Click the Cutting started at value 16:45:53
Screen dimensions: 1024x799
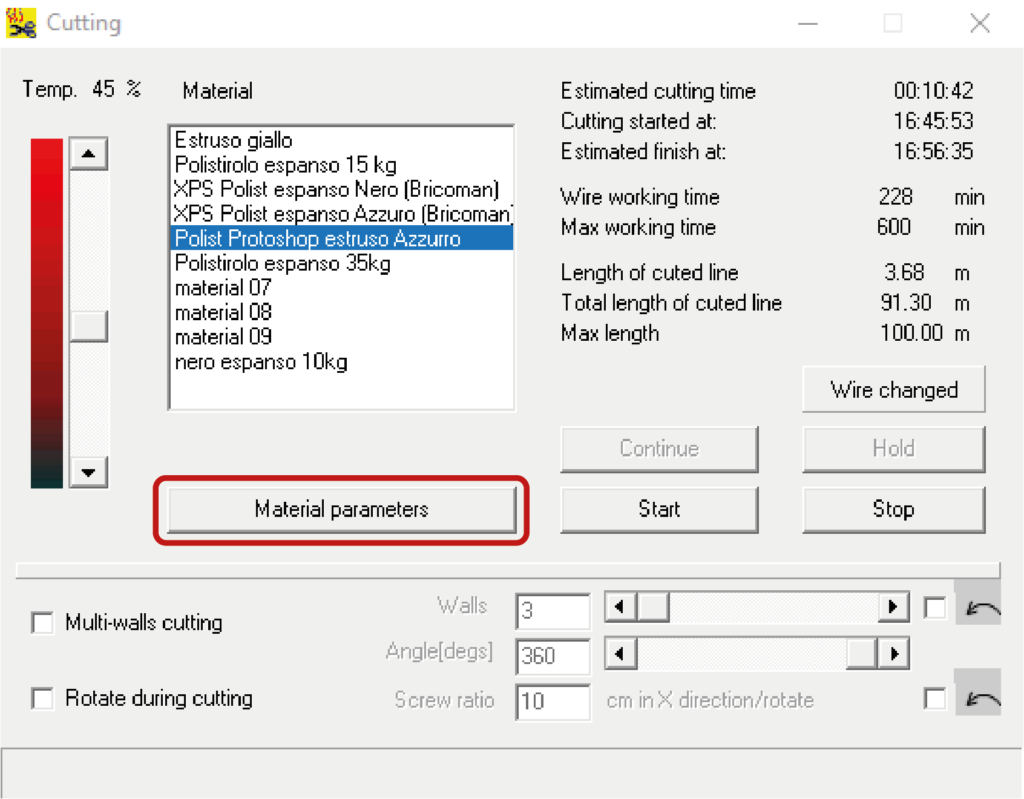coord(933,121)
